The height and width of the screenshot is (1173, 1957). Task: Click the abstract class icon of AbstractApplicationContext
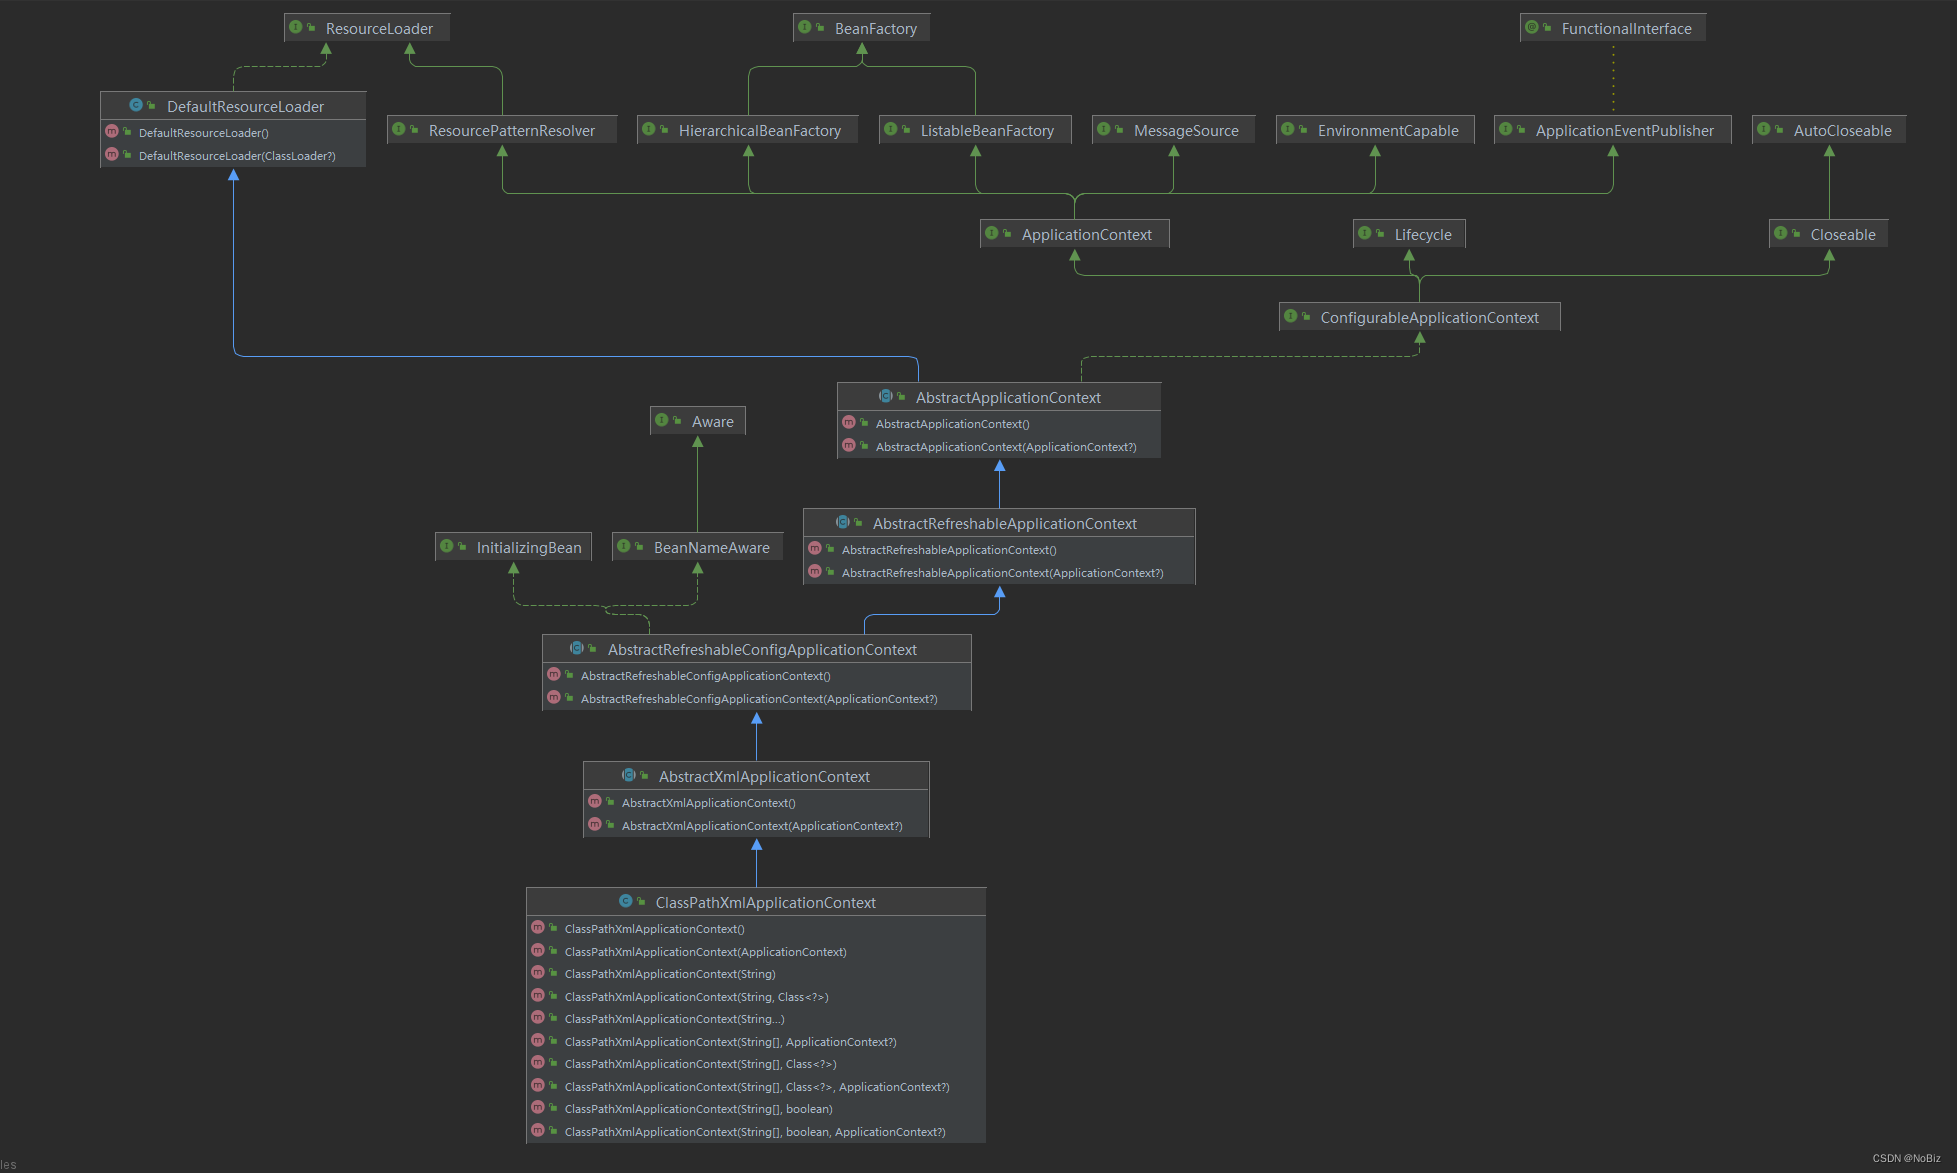[x=885, y=397]
